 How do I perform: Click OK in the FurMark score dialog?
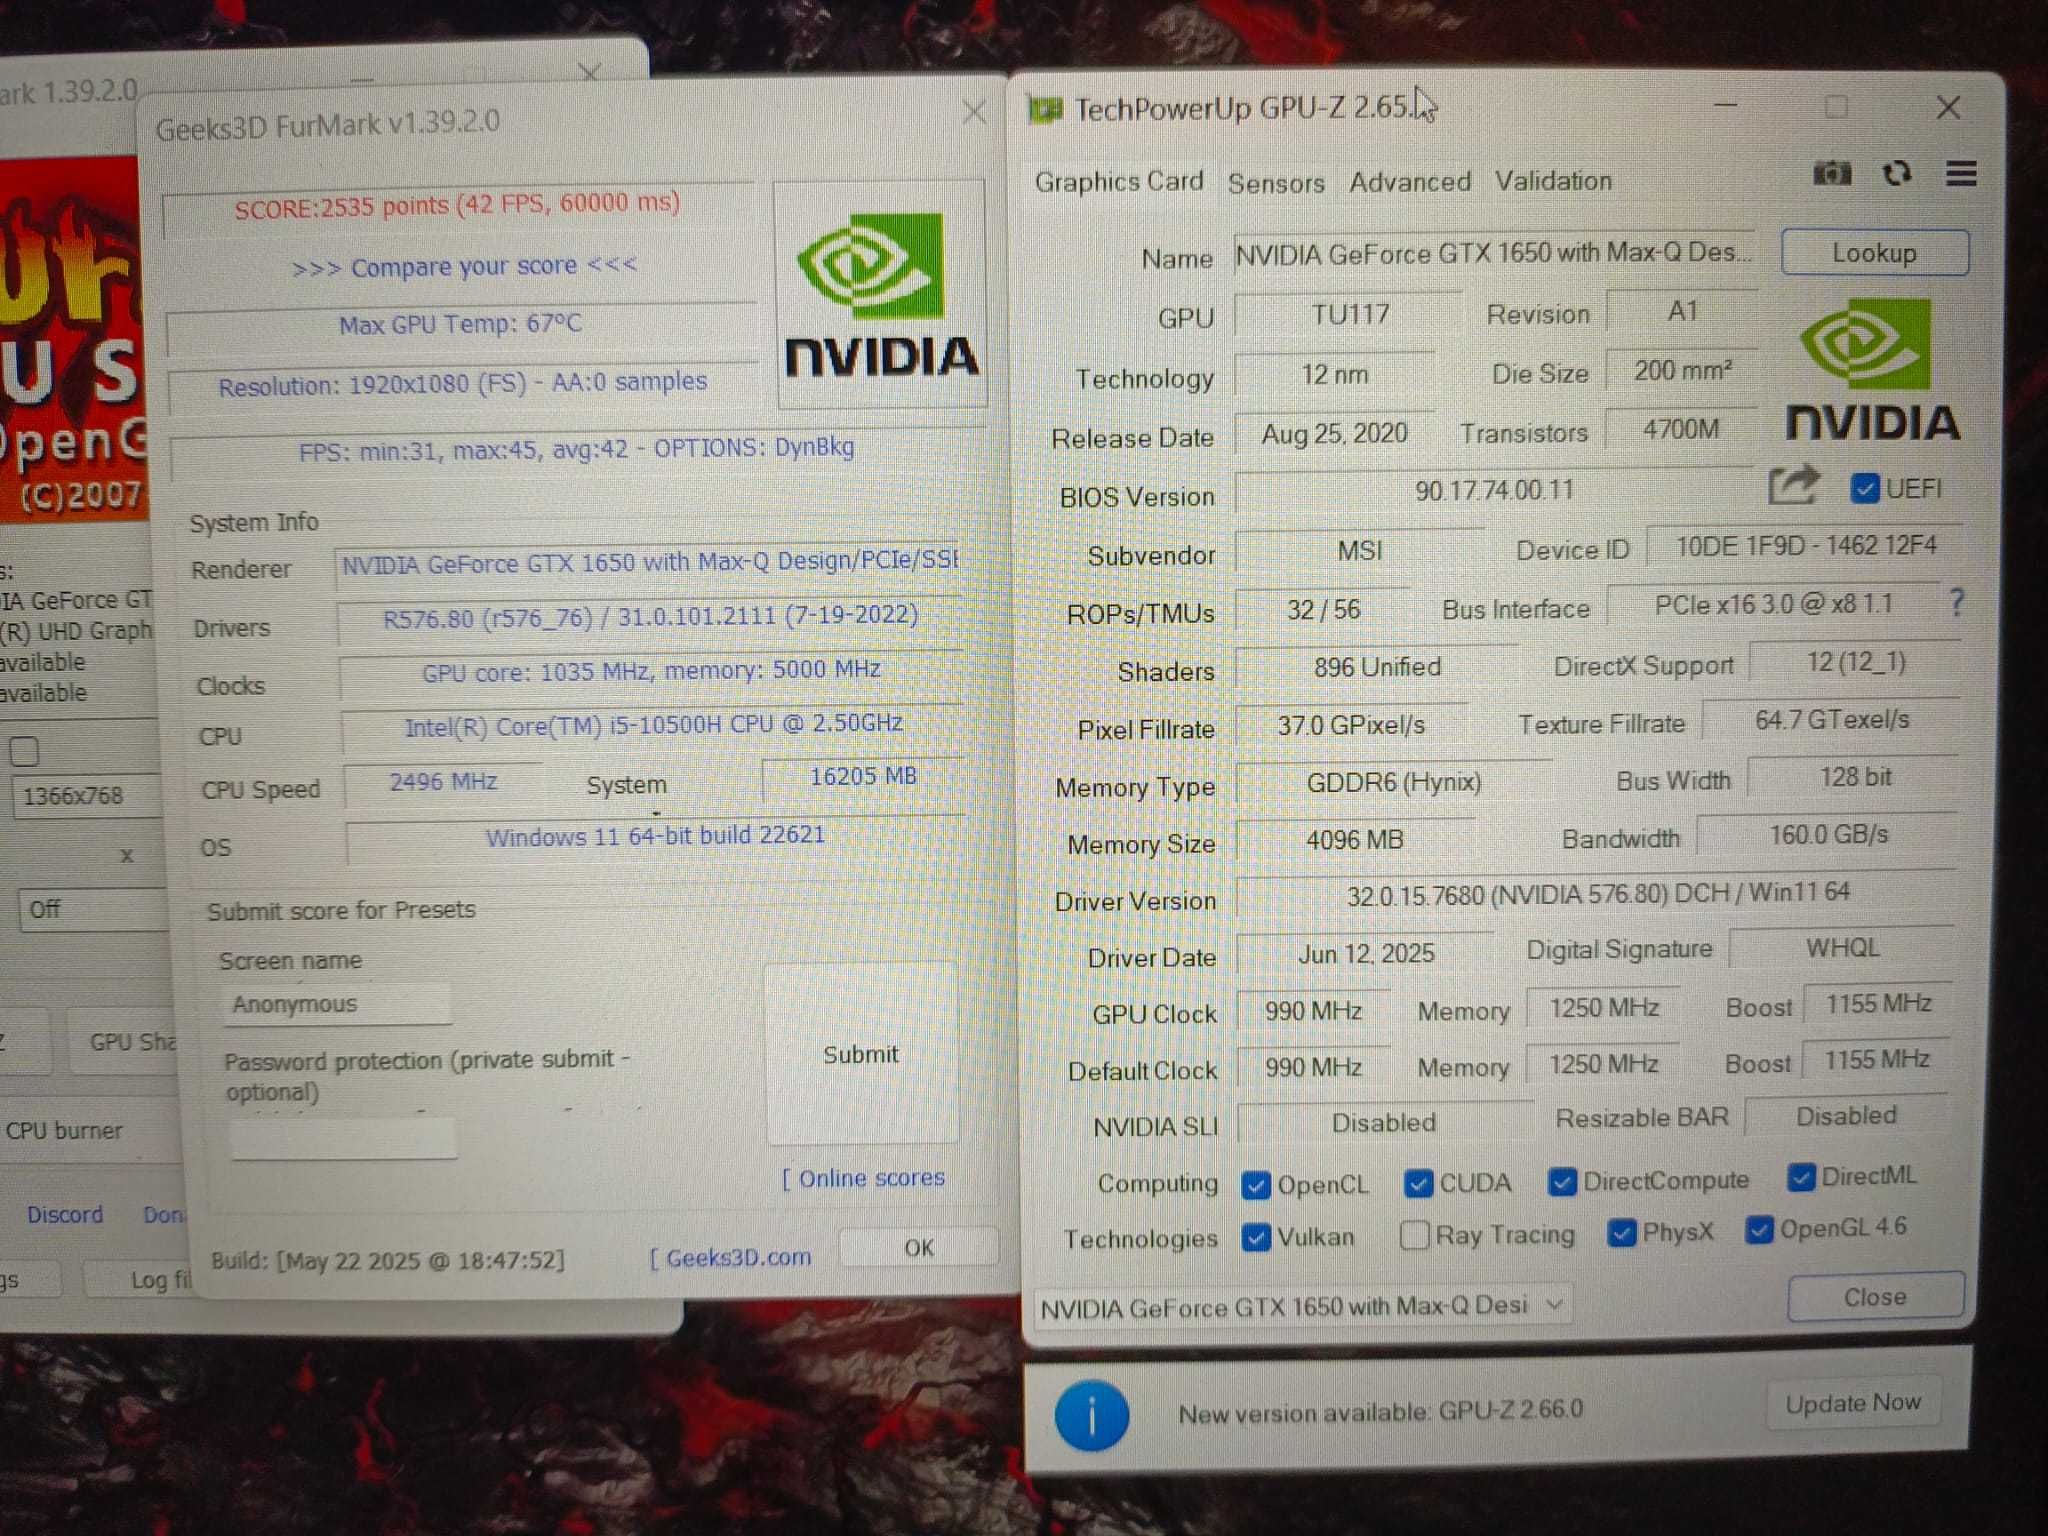[919, 1248]
